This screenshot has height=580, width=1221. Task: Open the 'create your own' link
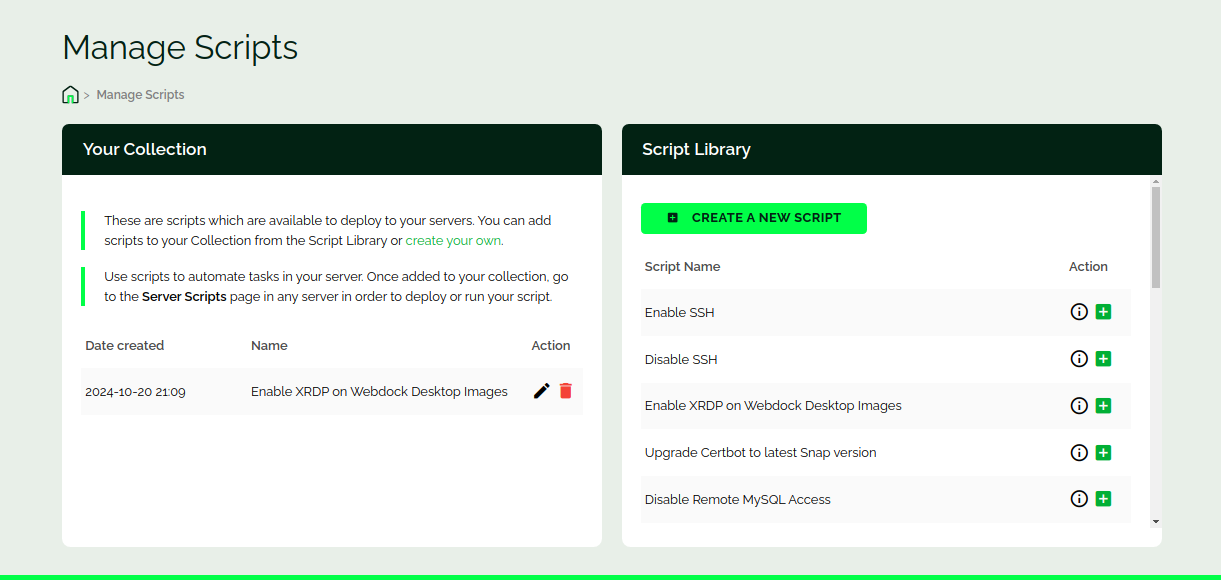tap(453, 241)
